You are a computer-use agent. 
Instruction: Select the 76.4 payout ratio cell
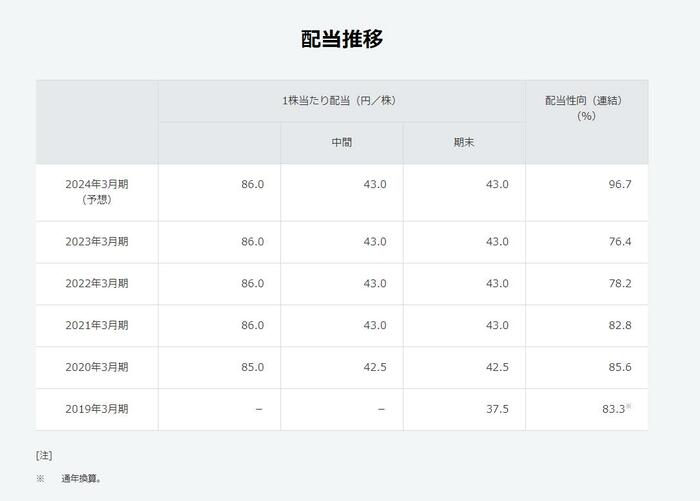[x=619, y=242]
